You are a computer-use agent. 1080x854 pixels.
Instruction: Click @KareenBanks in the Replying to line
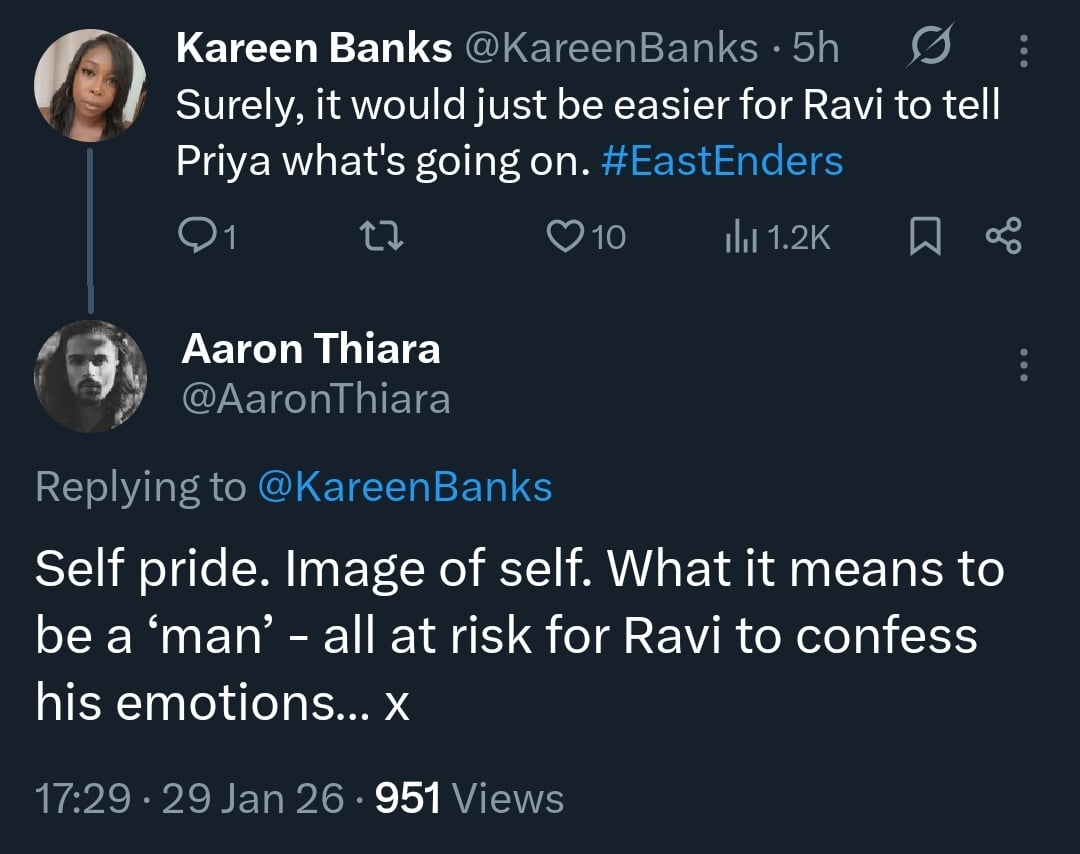coord(404,487)
